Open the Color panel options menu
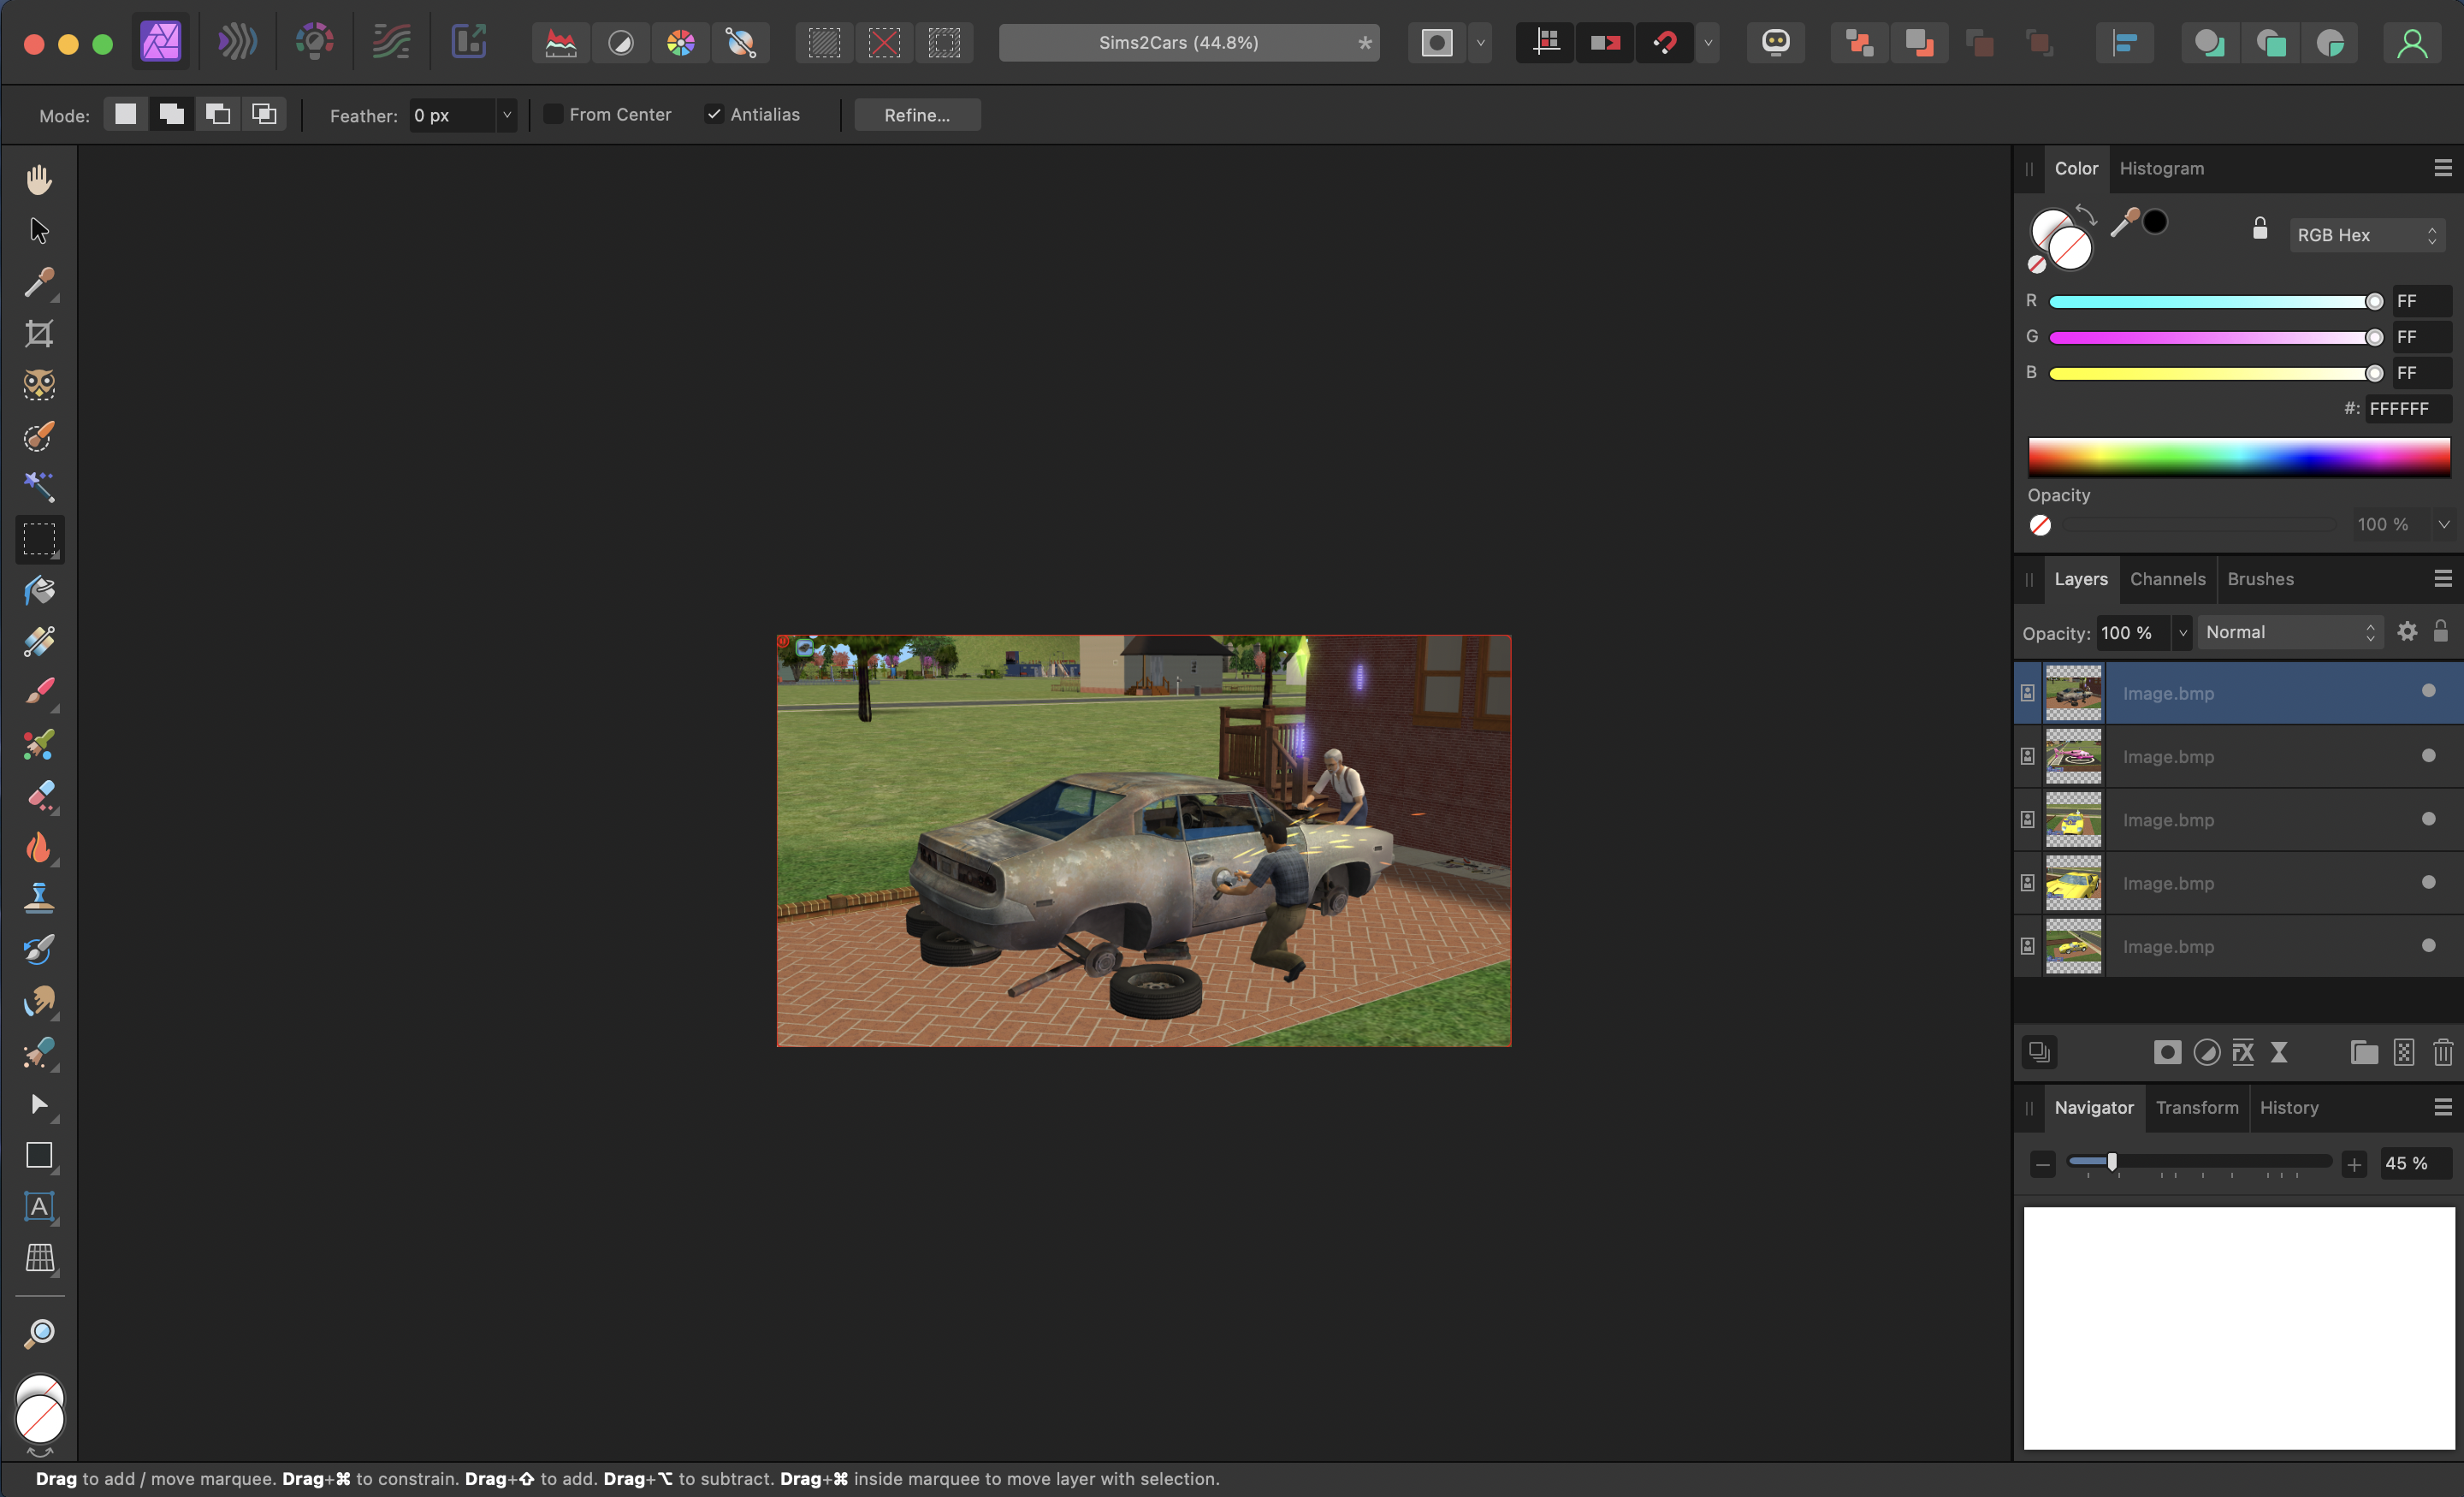The height and width of the screenshot is (1497, 2464). (x=2443, y=168)
